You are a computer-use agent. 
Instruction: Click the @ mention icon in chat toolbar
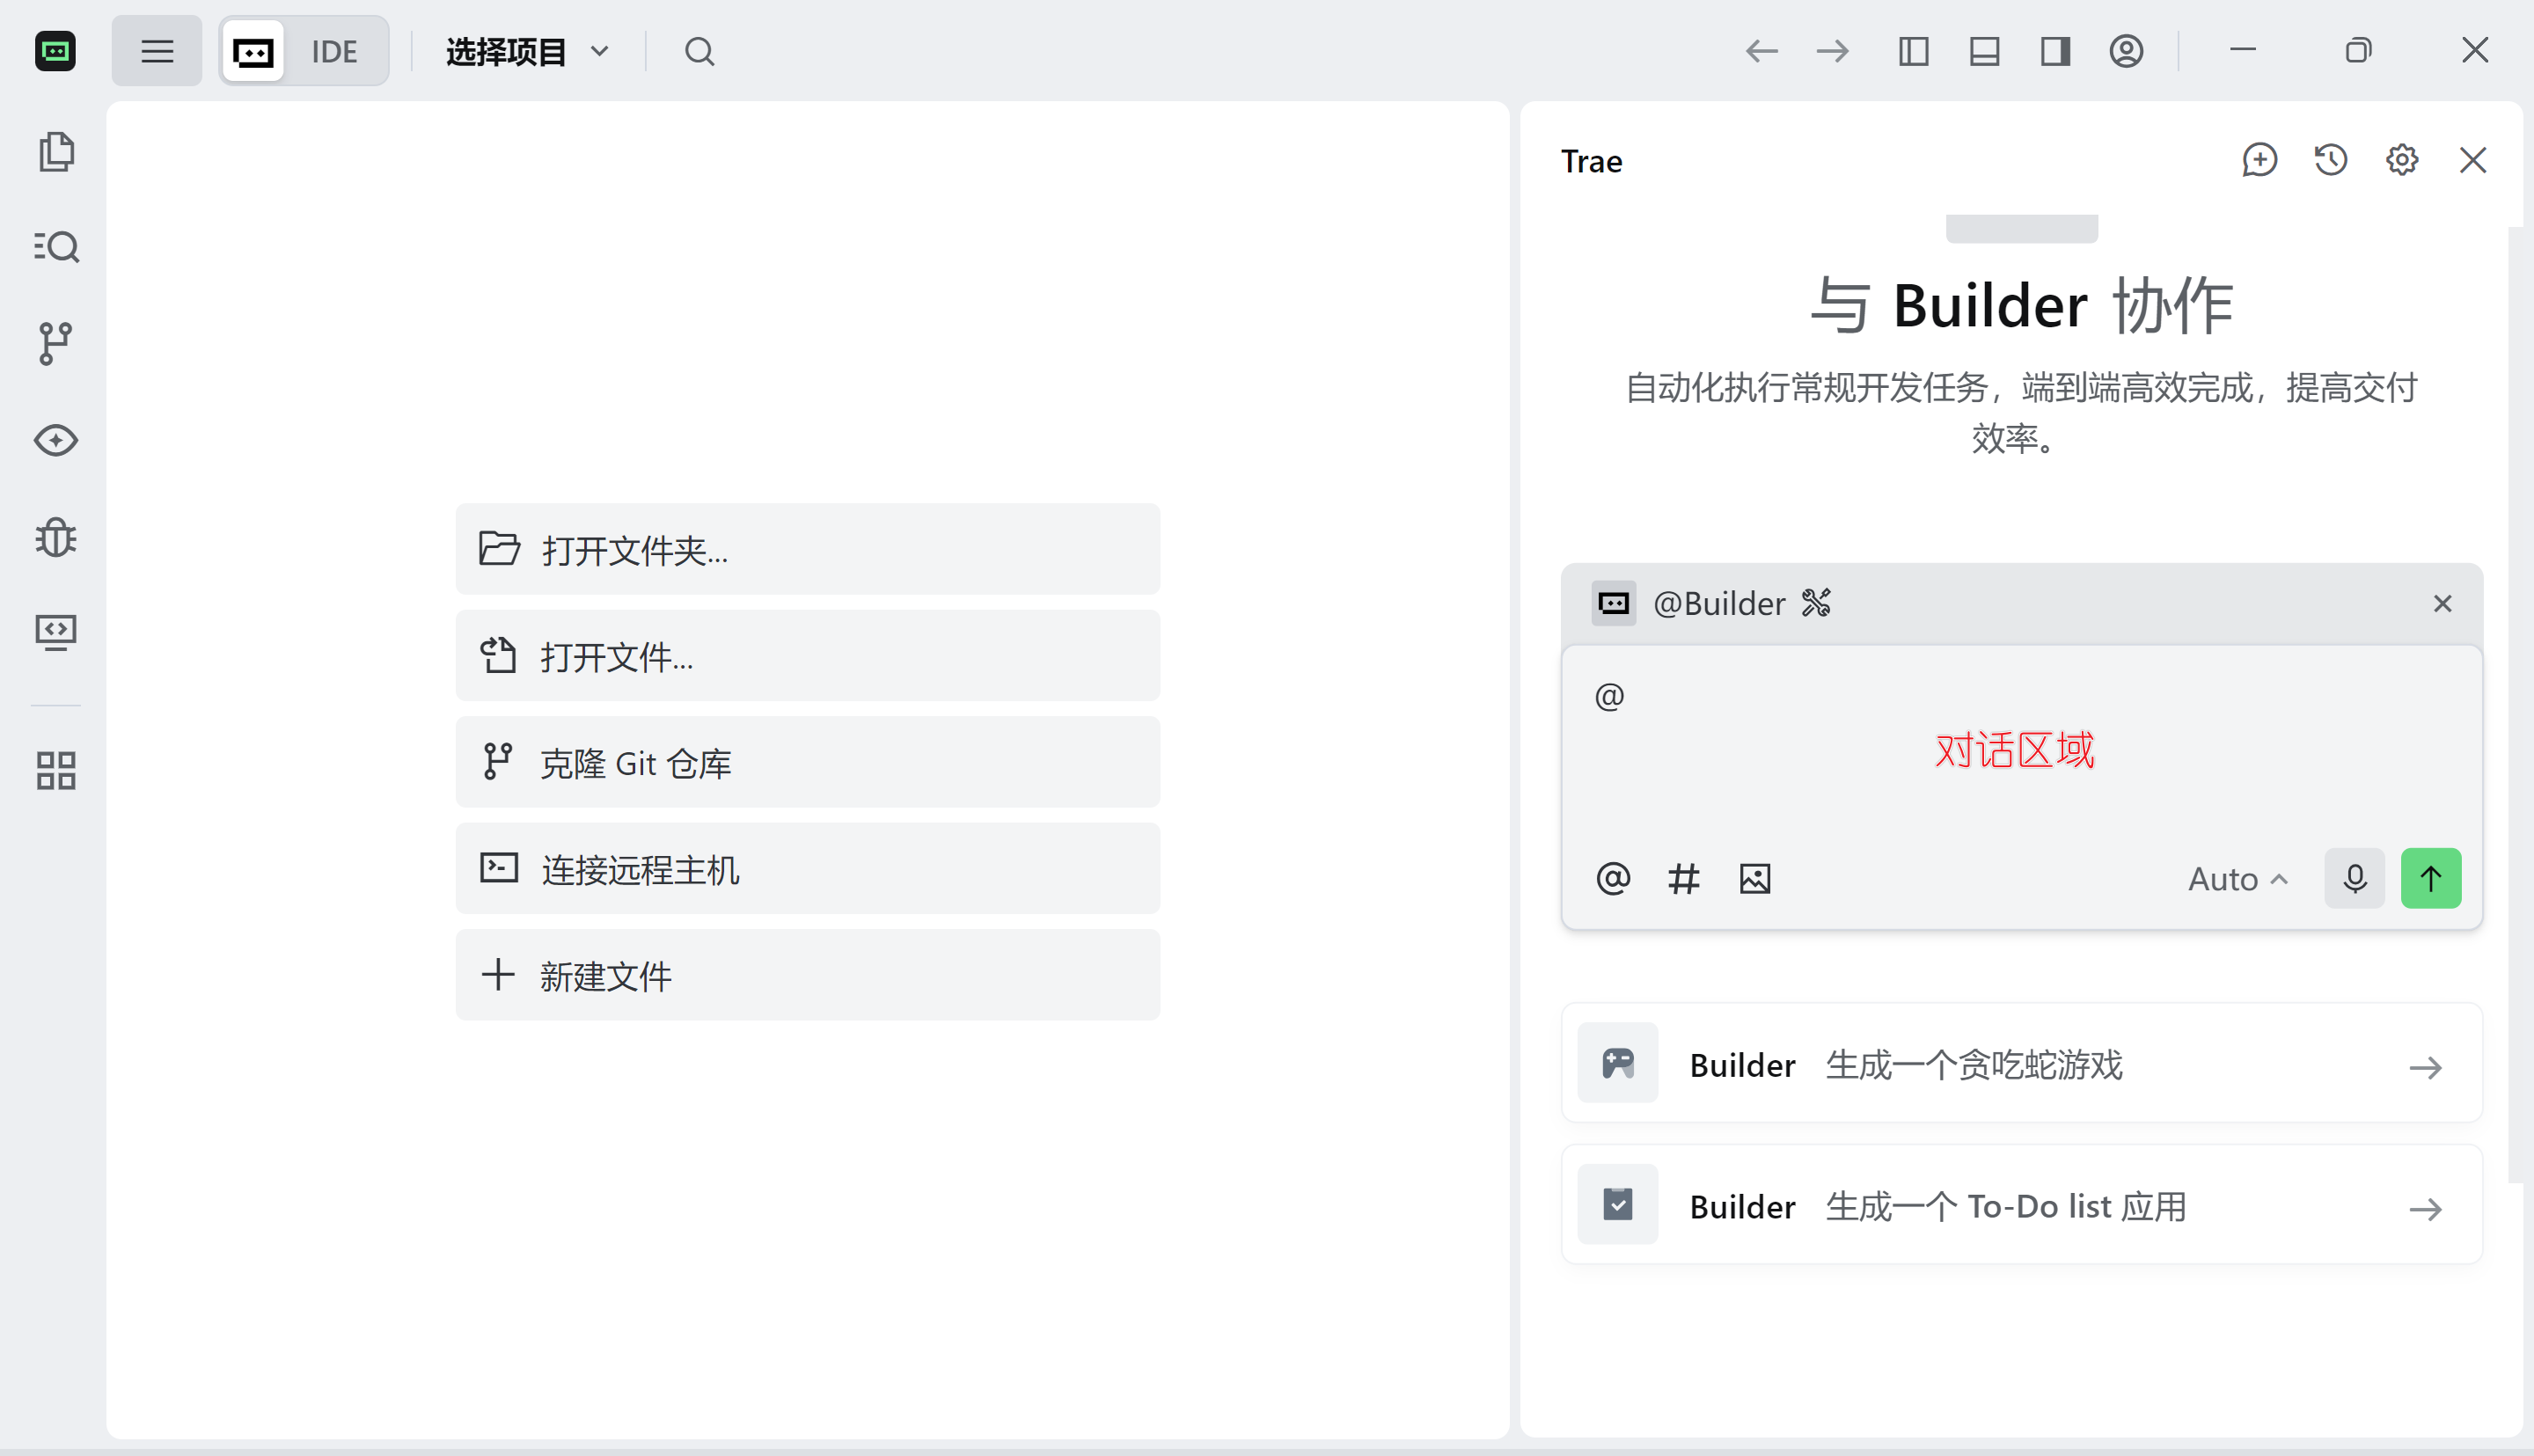pyautogui.click(x=1613, y=879)
